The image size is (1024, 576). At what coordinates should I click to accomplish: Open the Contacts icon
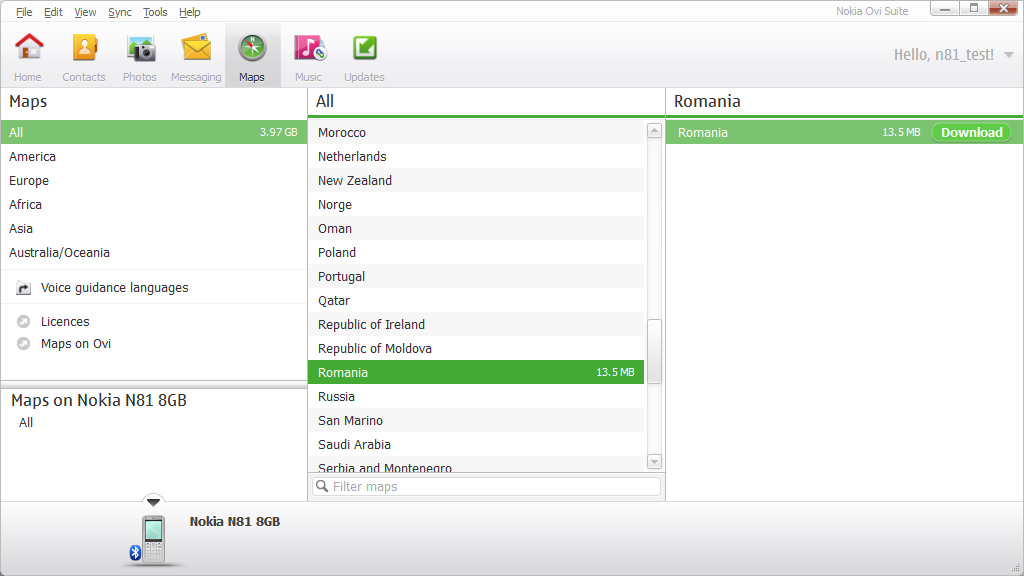tap(84, 48)
